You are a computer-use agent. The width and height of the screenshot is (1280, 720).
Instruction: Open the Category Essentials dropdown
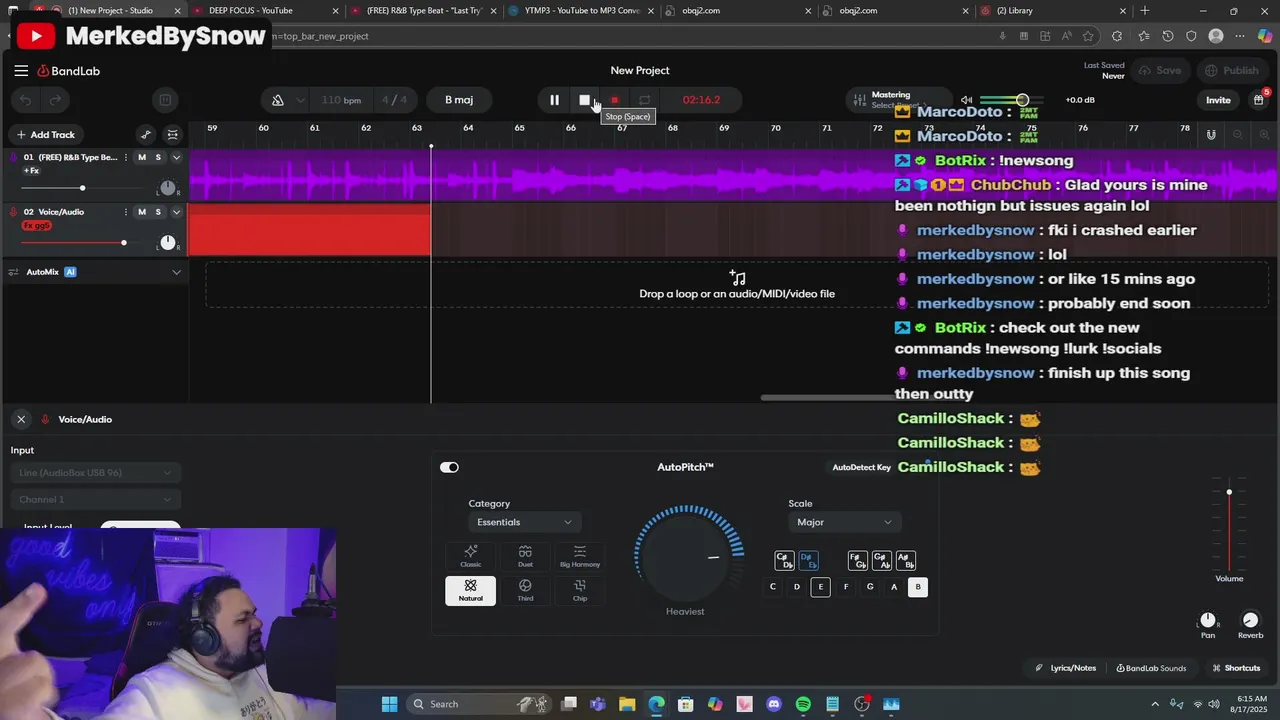[x=525, y=522]
